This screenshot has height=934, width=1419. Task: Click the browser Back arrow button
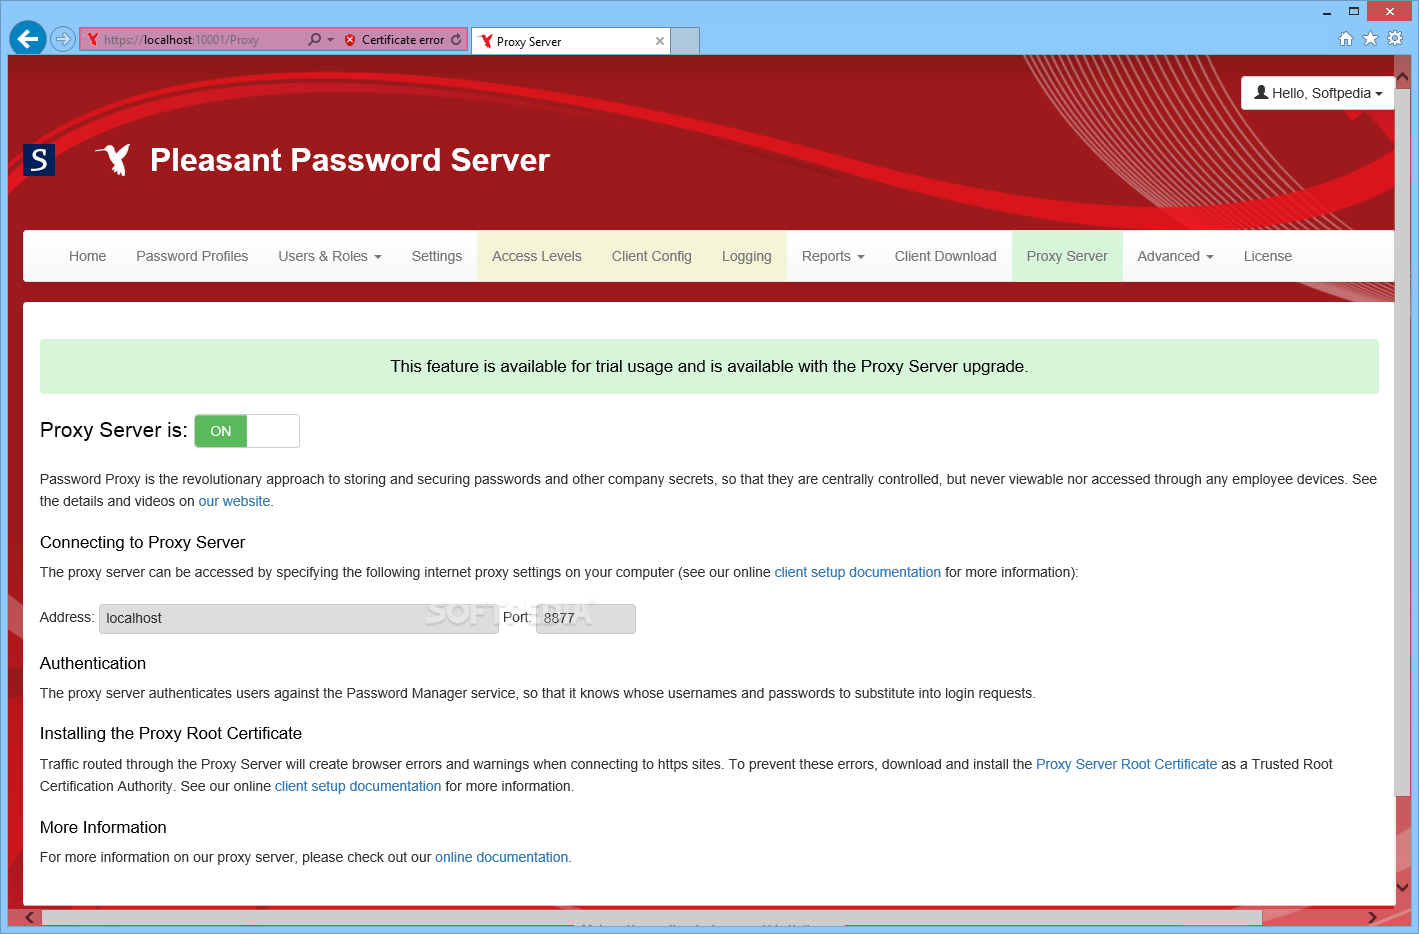tap(28, 39)
